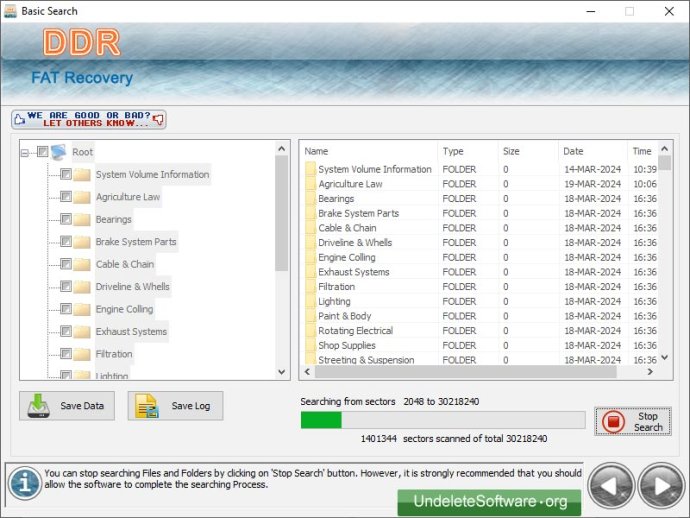This screenshot has width=690, height=518.
Task: Sort by the Date column header
Action: (593, 151)
